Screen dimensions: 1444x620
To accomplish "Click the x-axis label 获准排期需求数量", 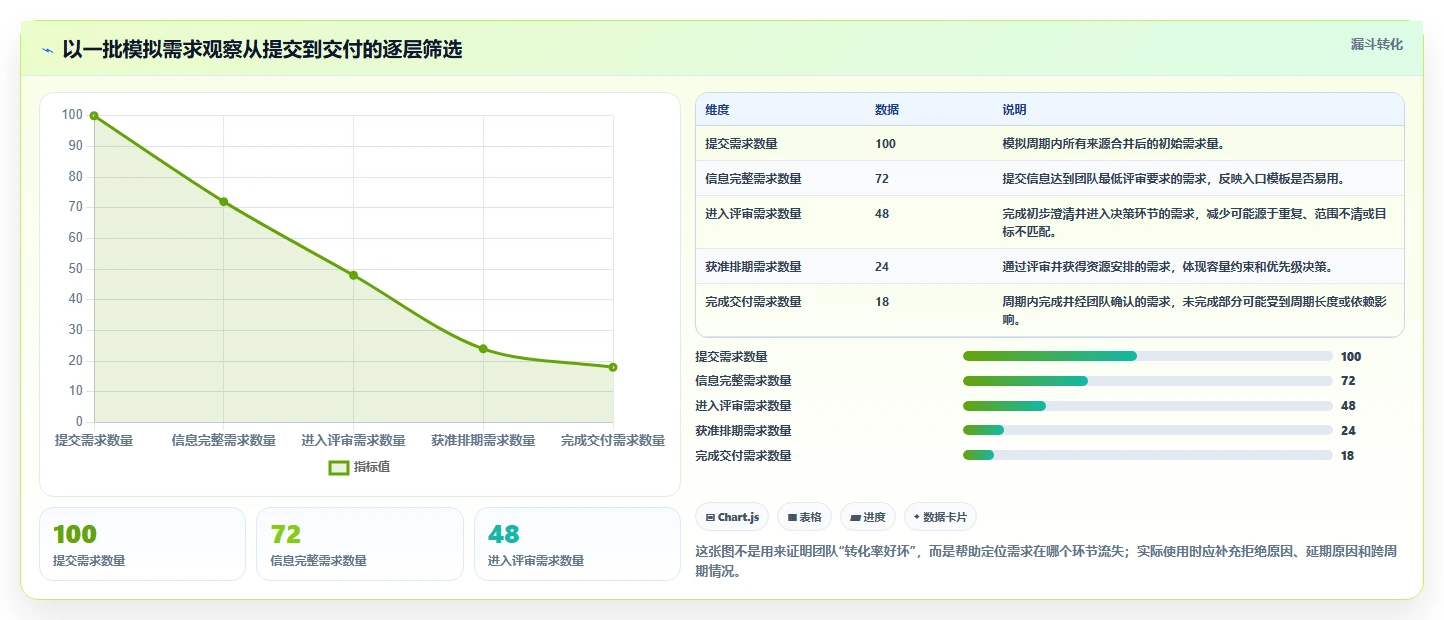I will [483, 441].
